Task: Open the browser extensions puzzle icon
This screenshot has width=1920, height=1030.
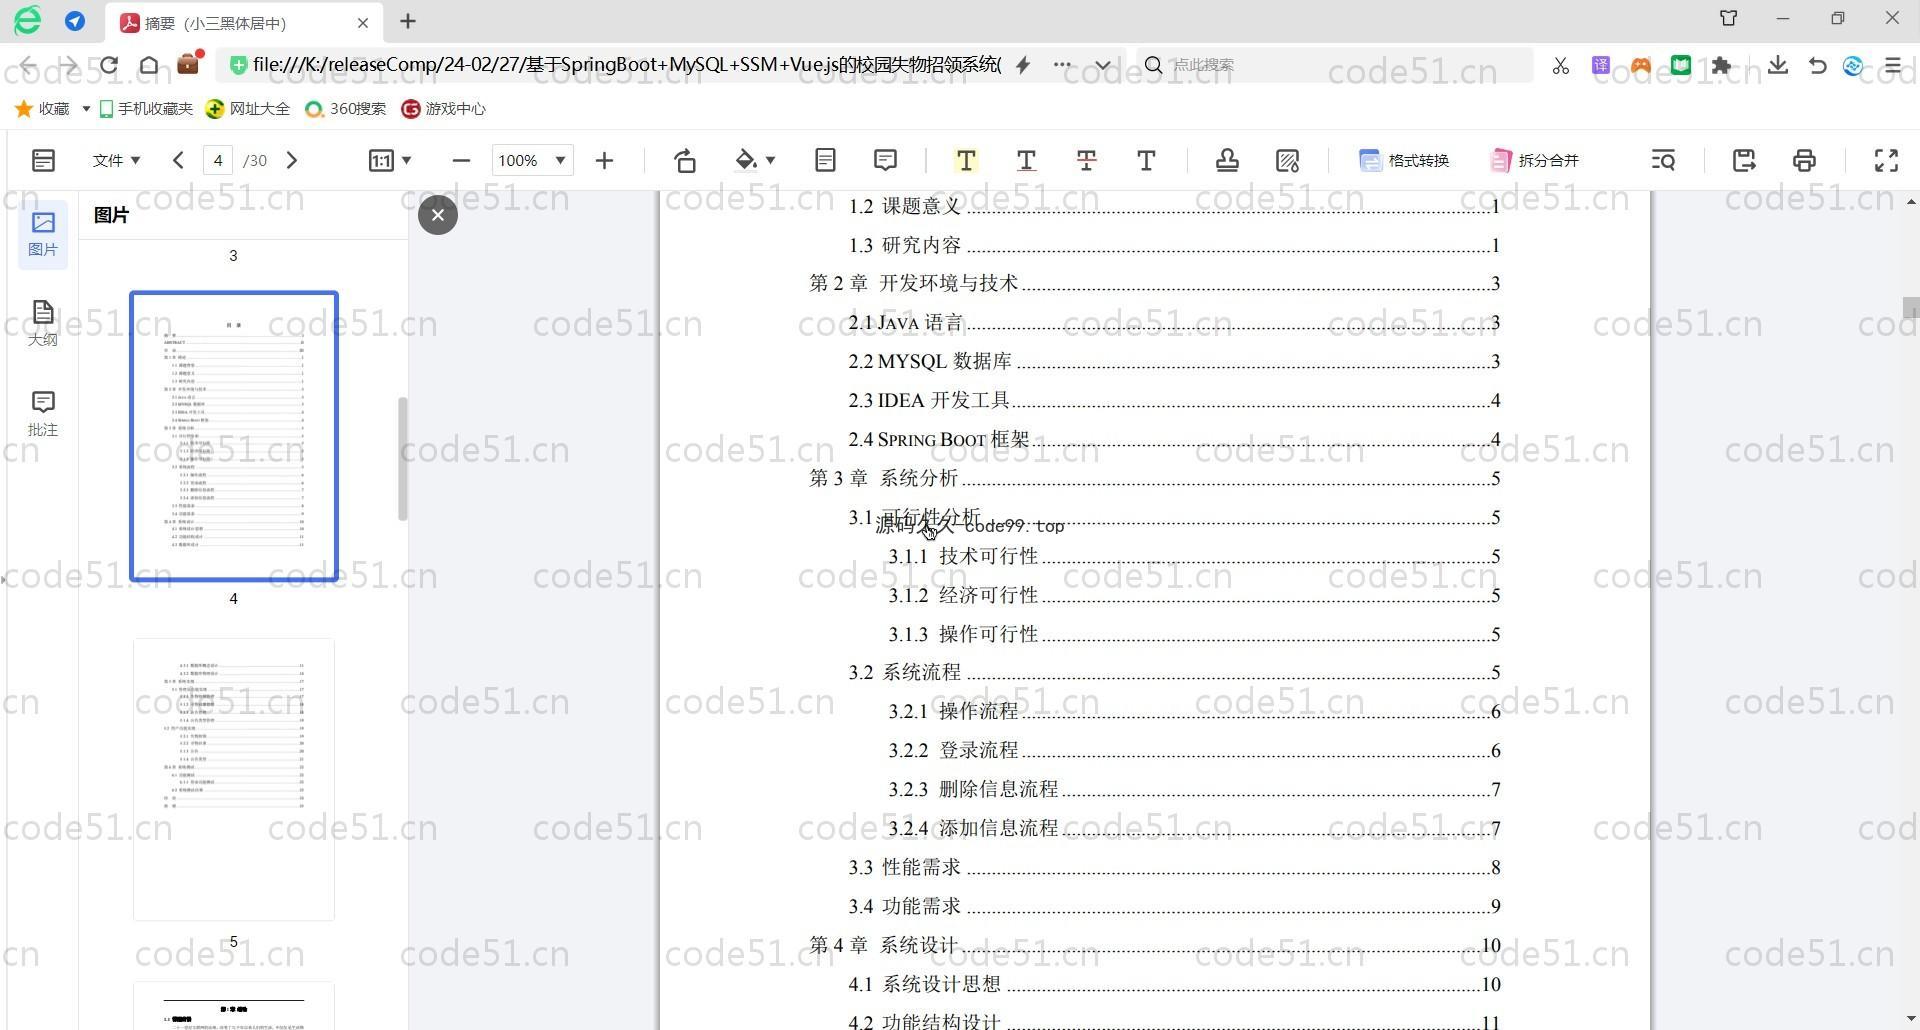Action: [1721, 65]
